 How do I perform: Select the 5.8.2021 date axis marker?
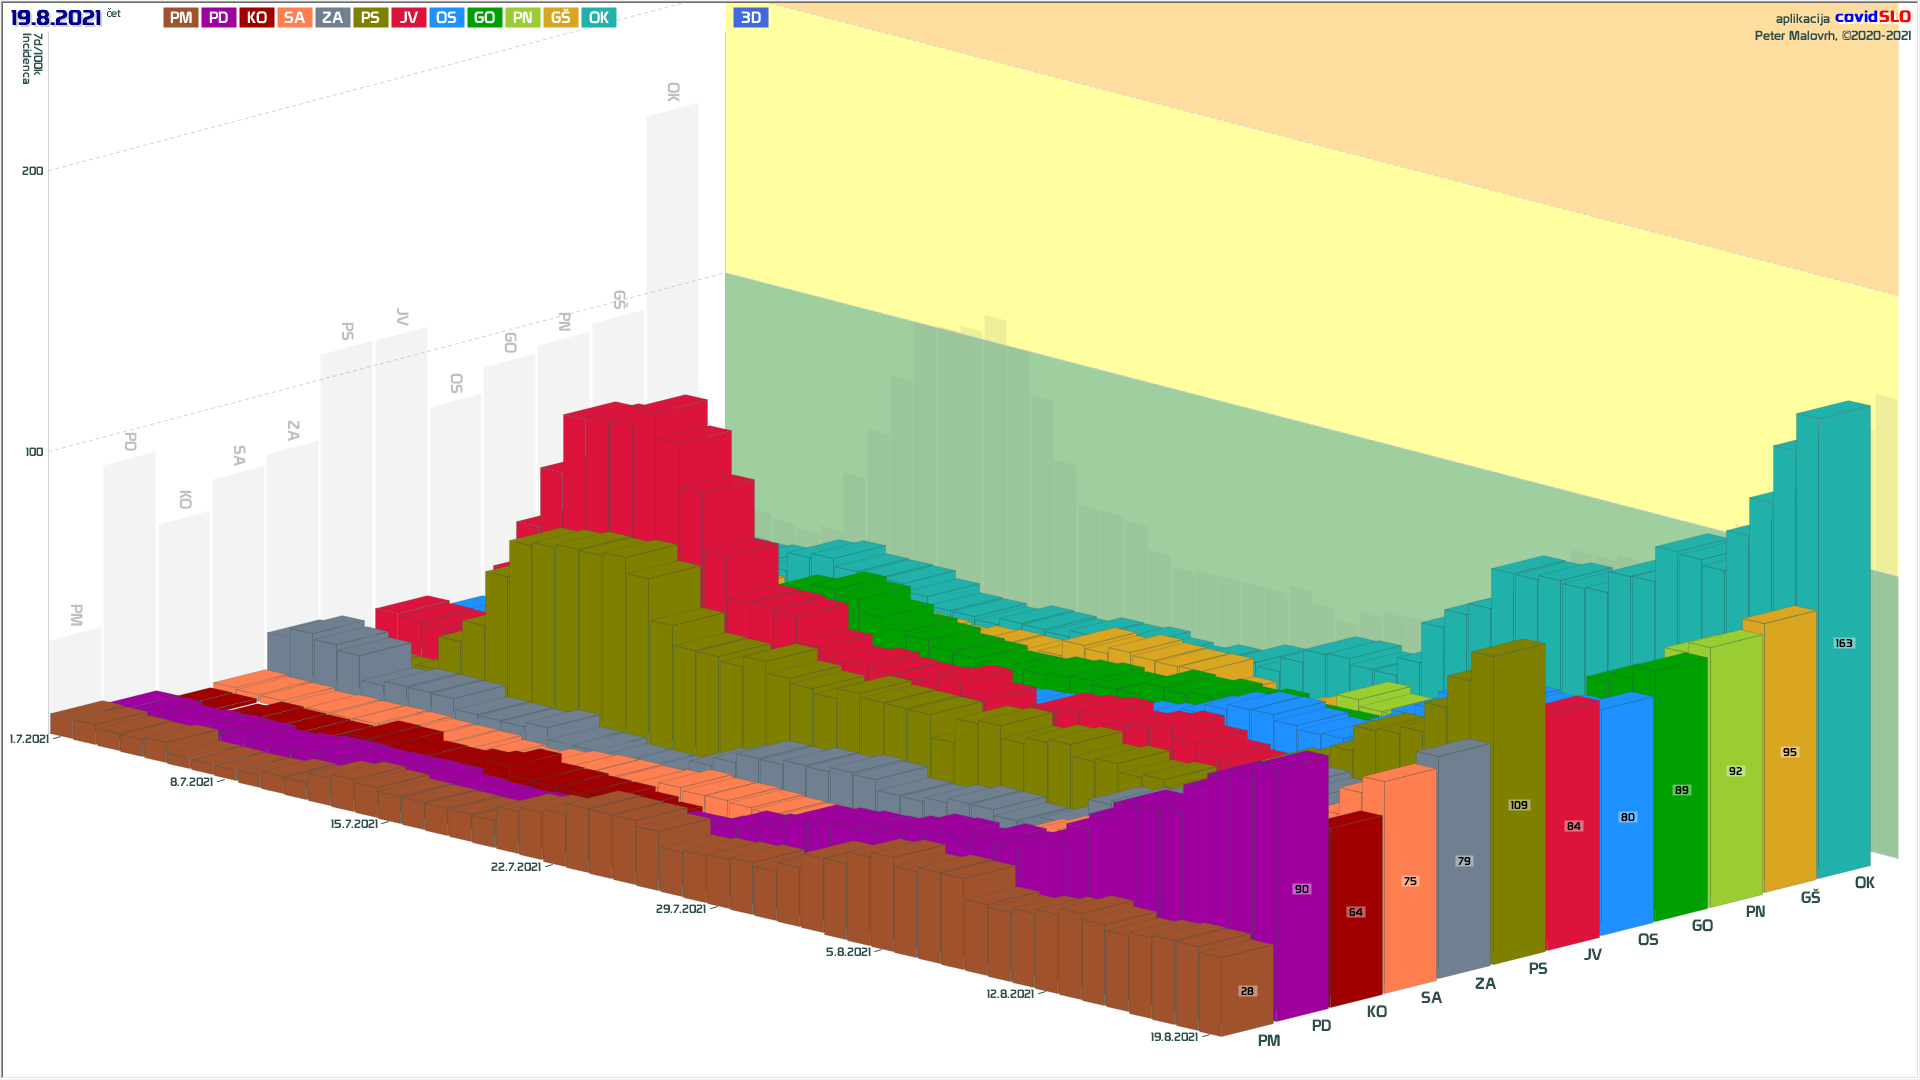coord(848,952)
